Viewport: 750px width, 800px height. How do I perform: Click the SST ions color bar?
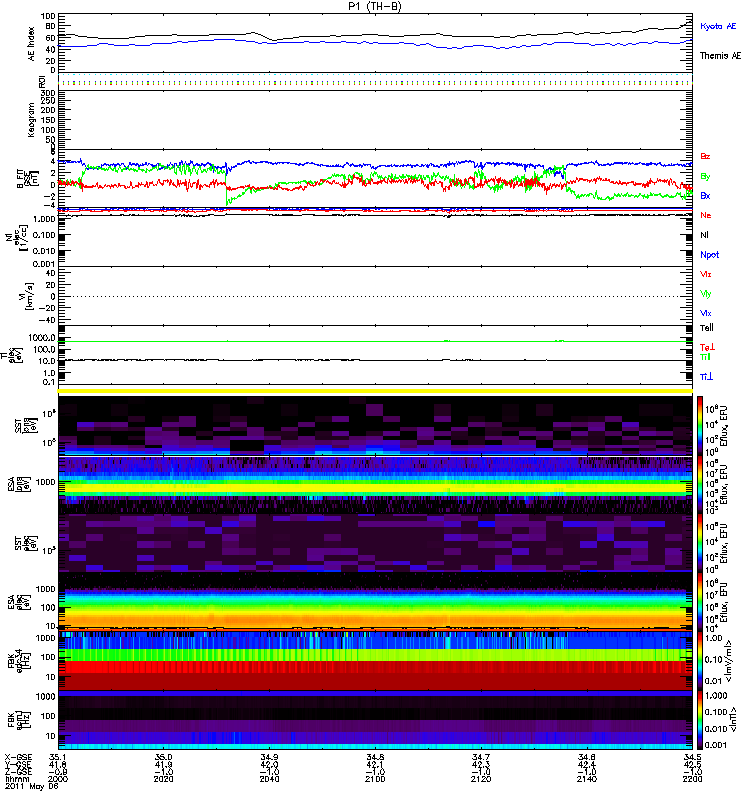pyautogui.click(x=700, y=426)
